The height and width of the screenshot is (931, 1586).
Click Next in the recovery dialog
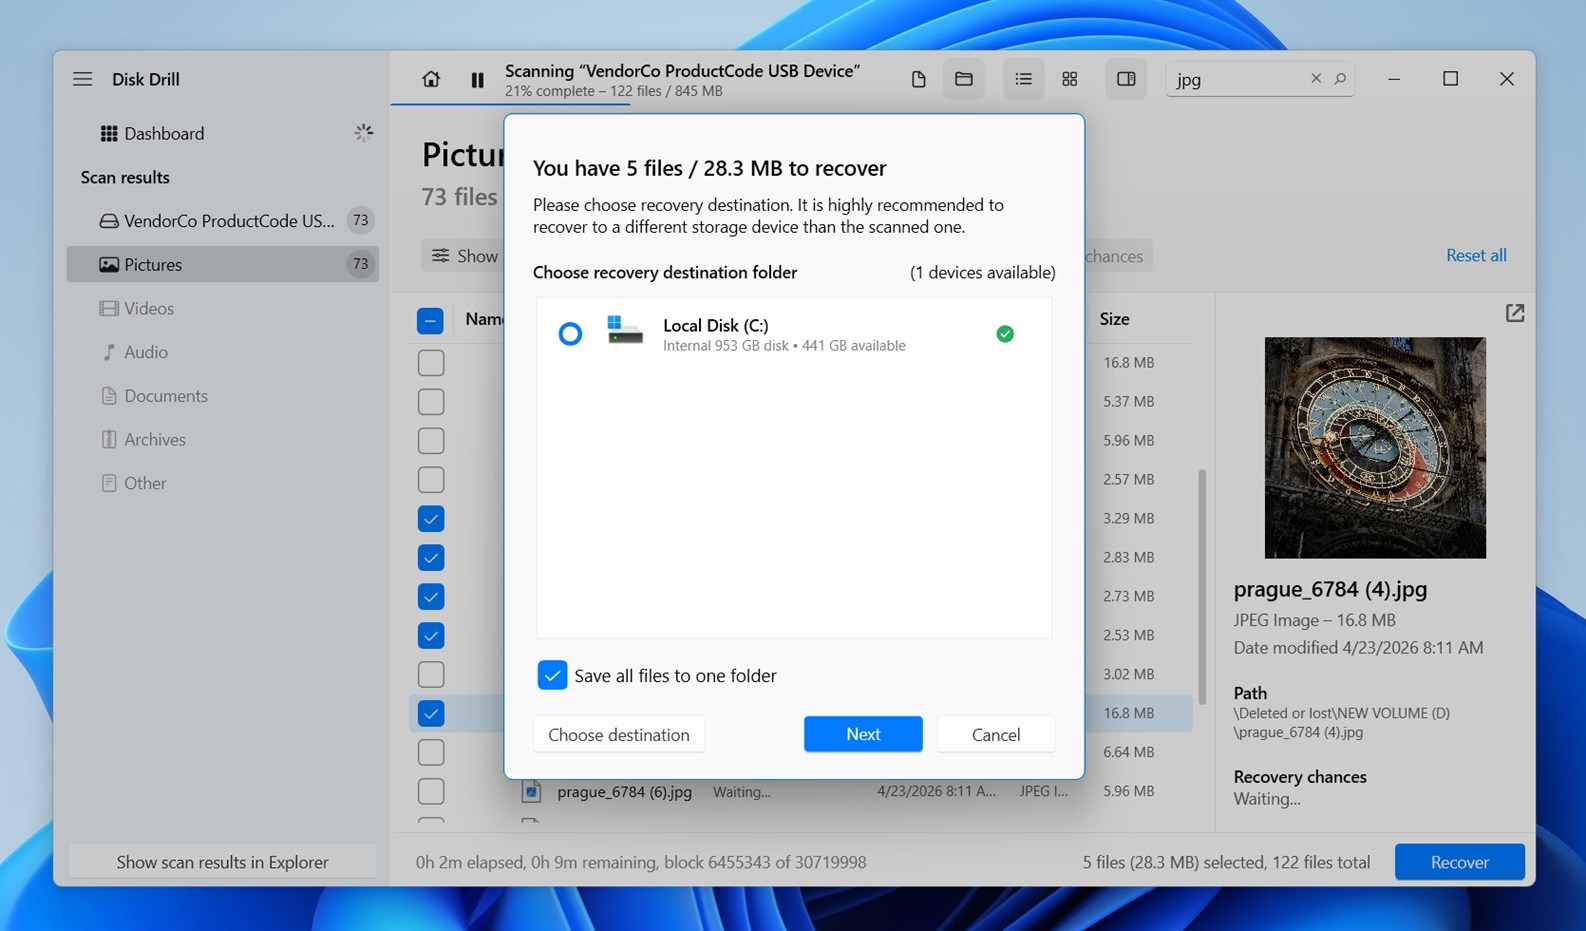[863, 734]
